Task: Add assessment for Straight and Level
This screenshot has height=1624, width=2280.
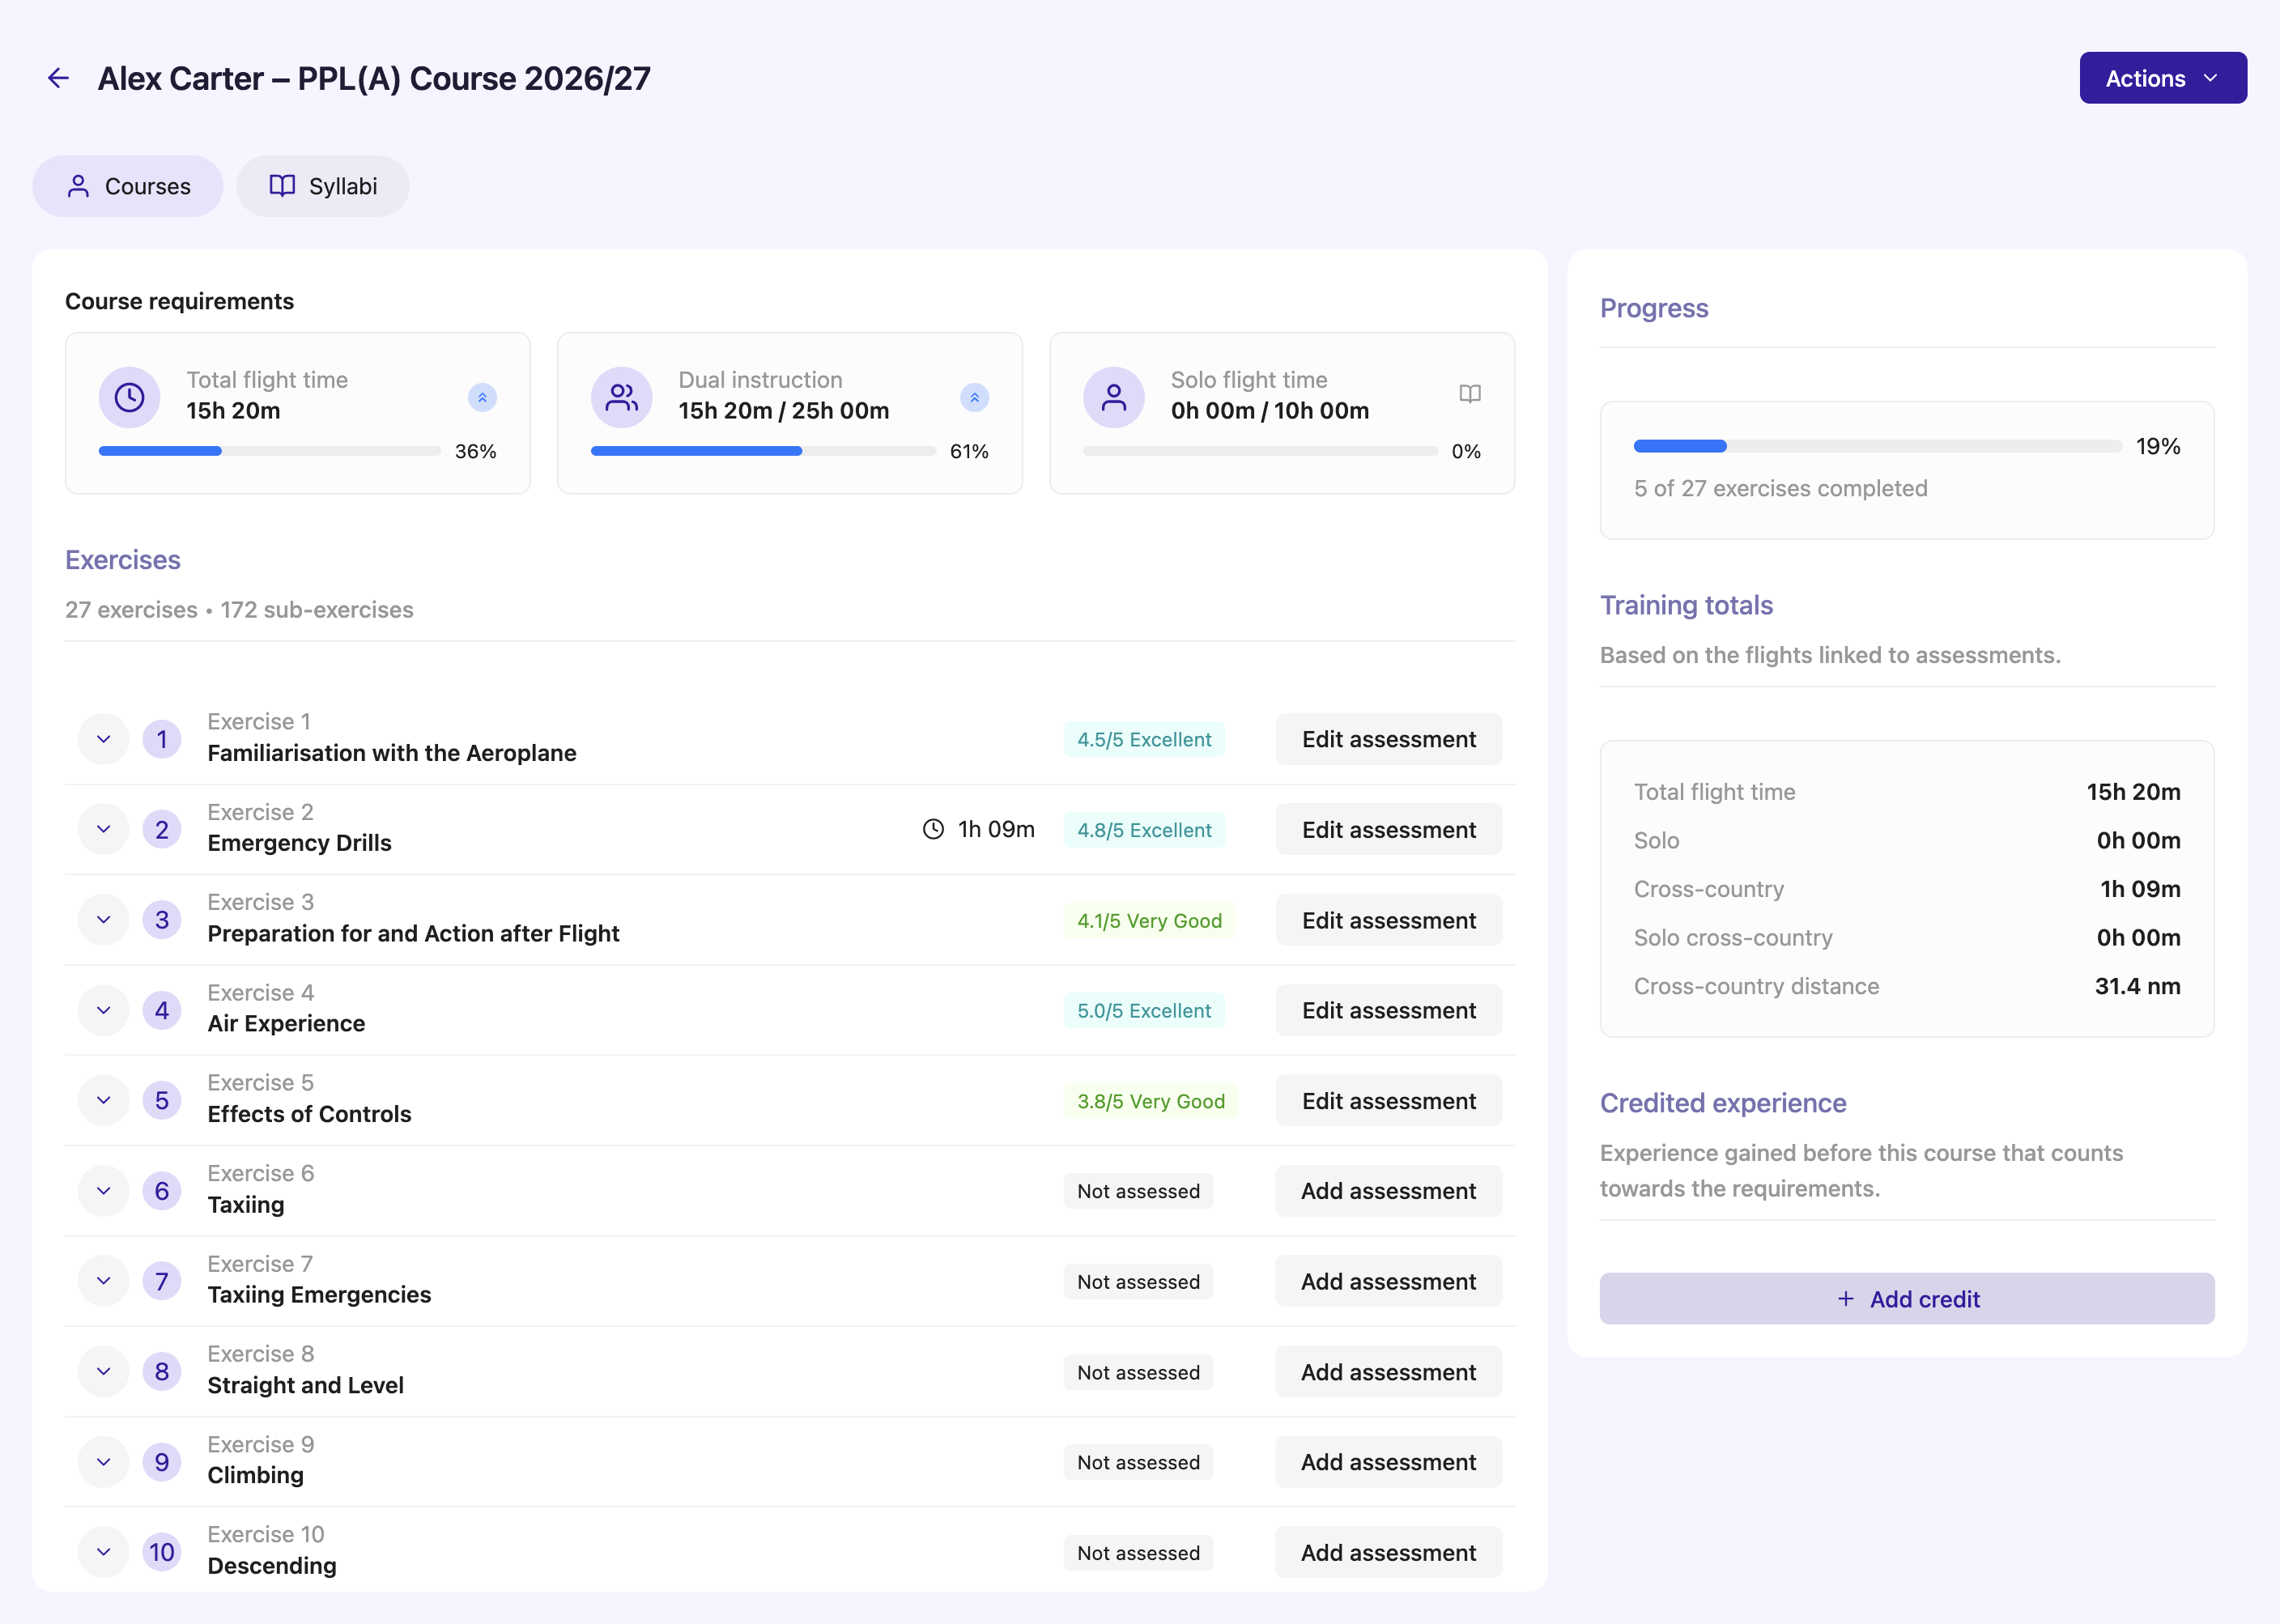Action: [x=1388, y=1372]
